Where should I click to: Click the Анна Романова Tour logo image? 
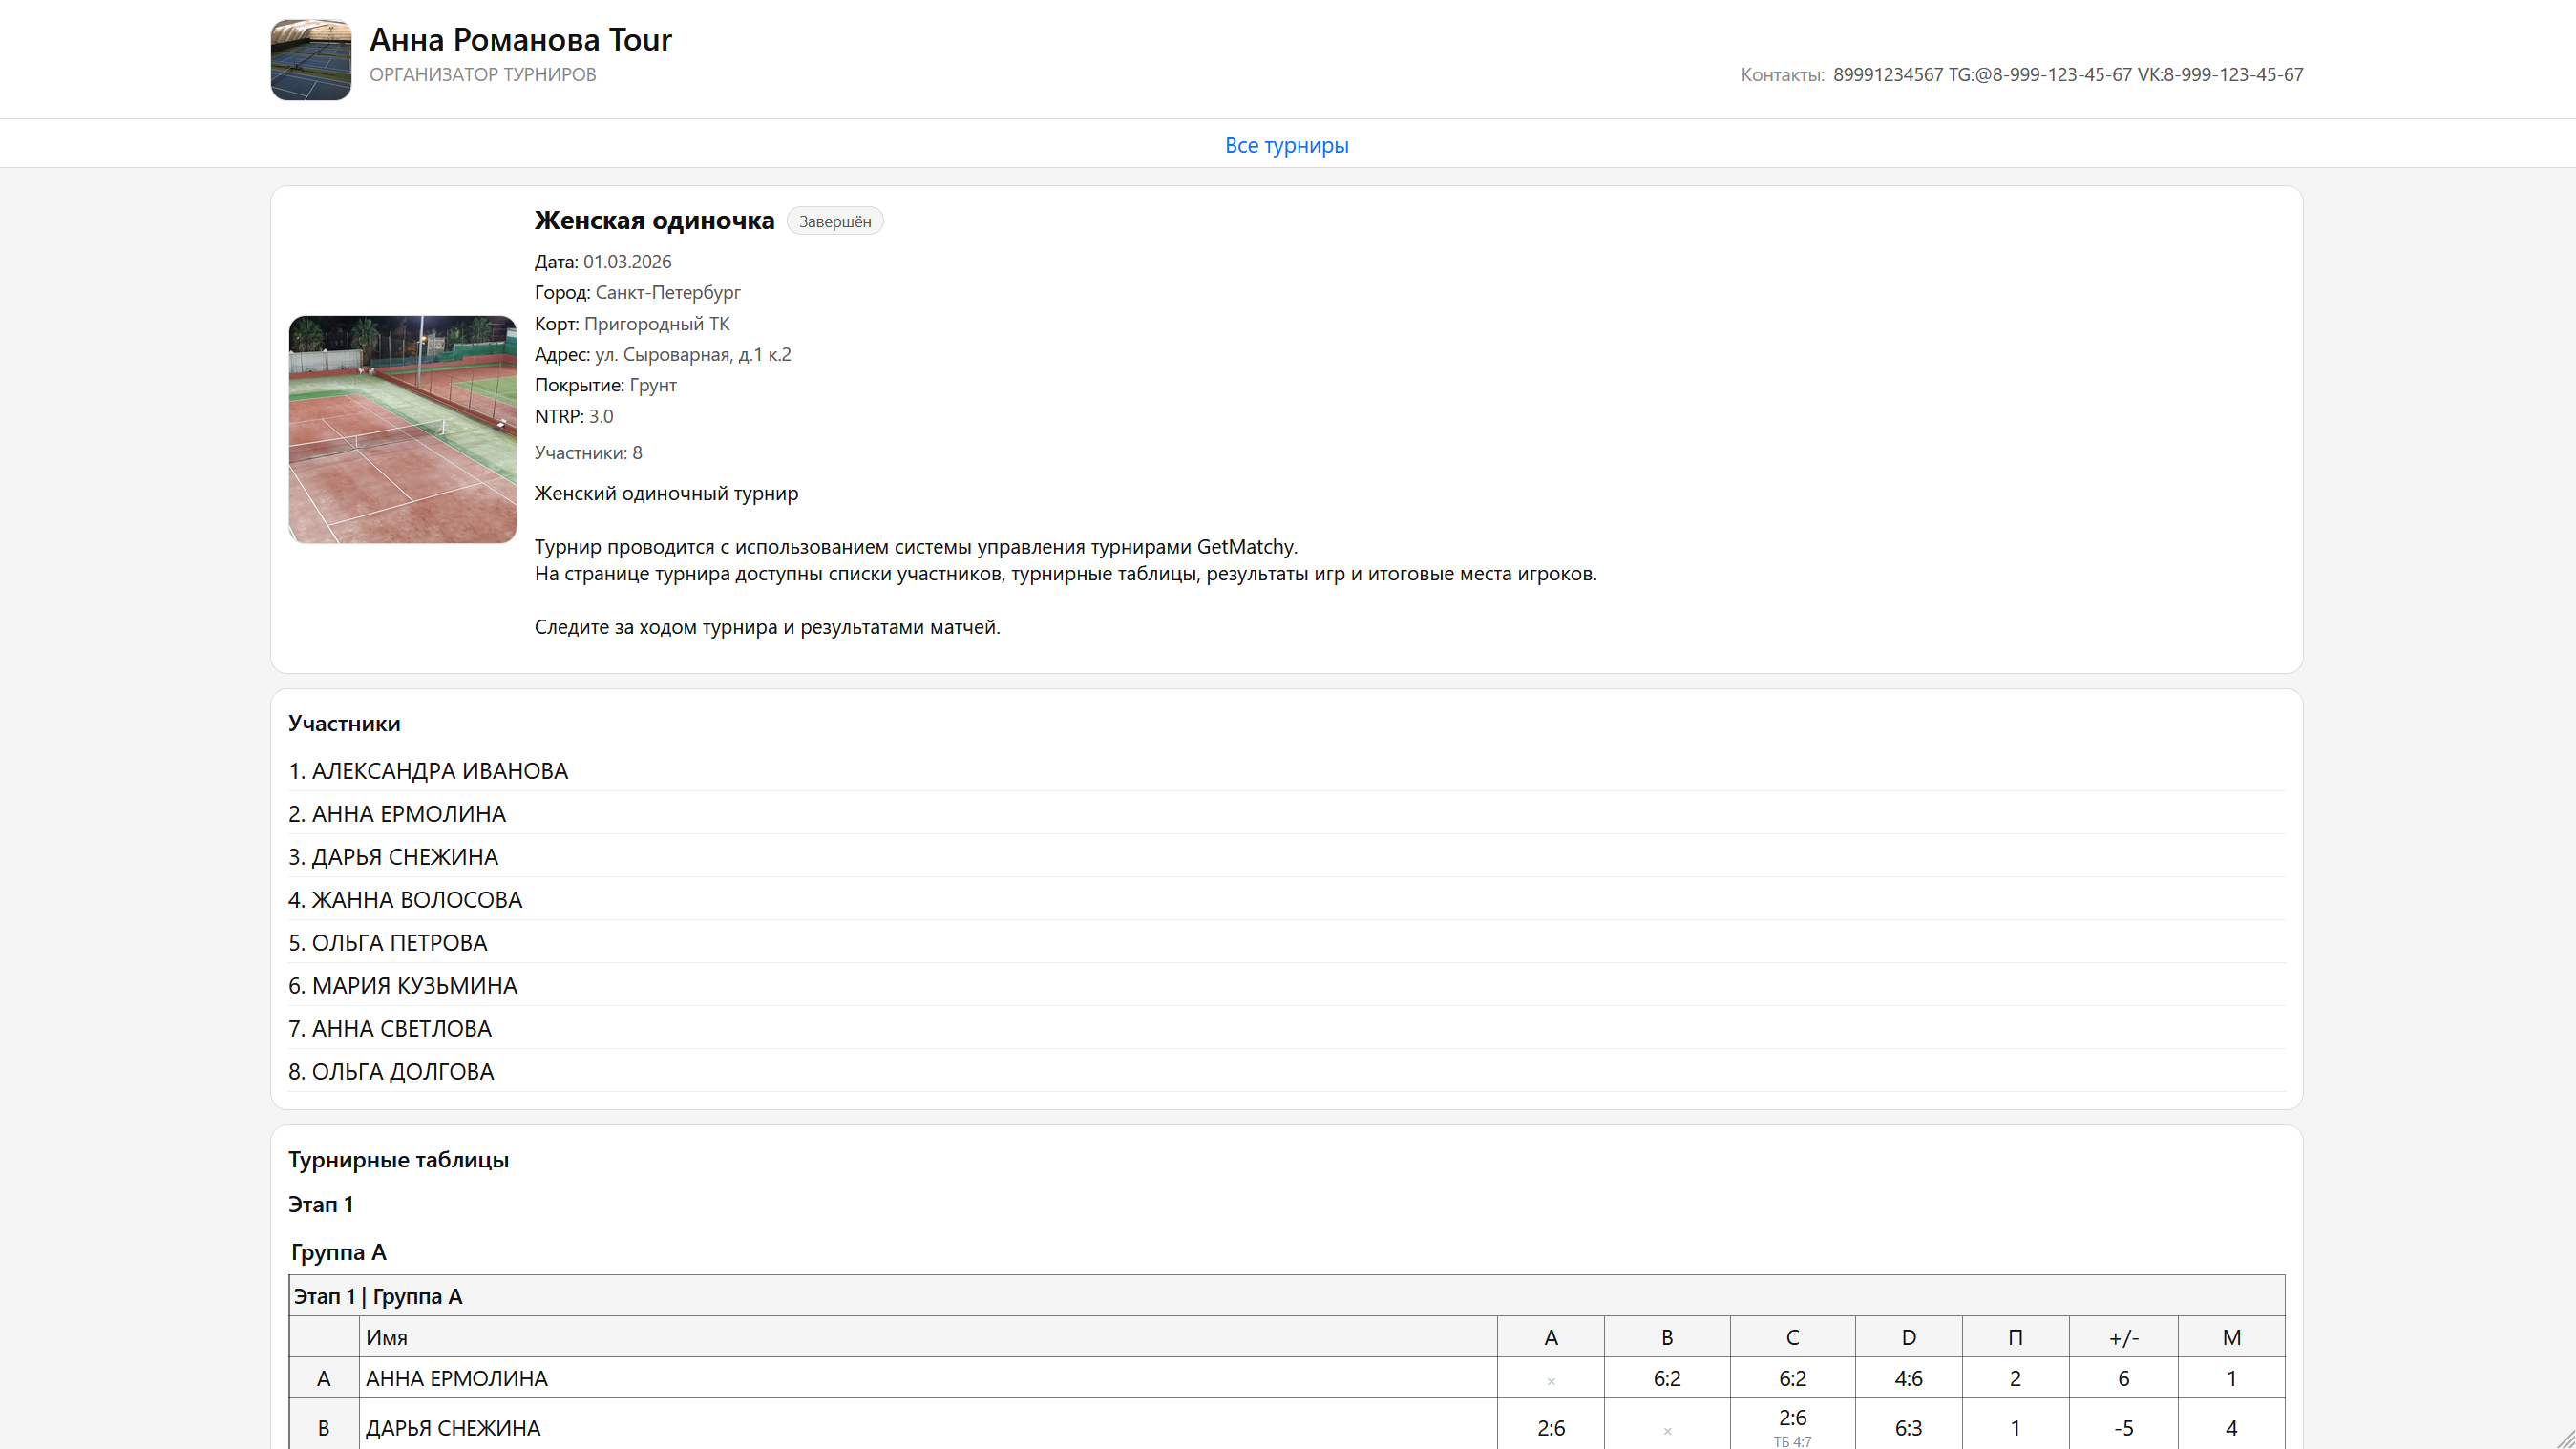pos(310,59)
